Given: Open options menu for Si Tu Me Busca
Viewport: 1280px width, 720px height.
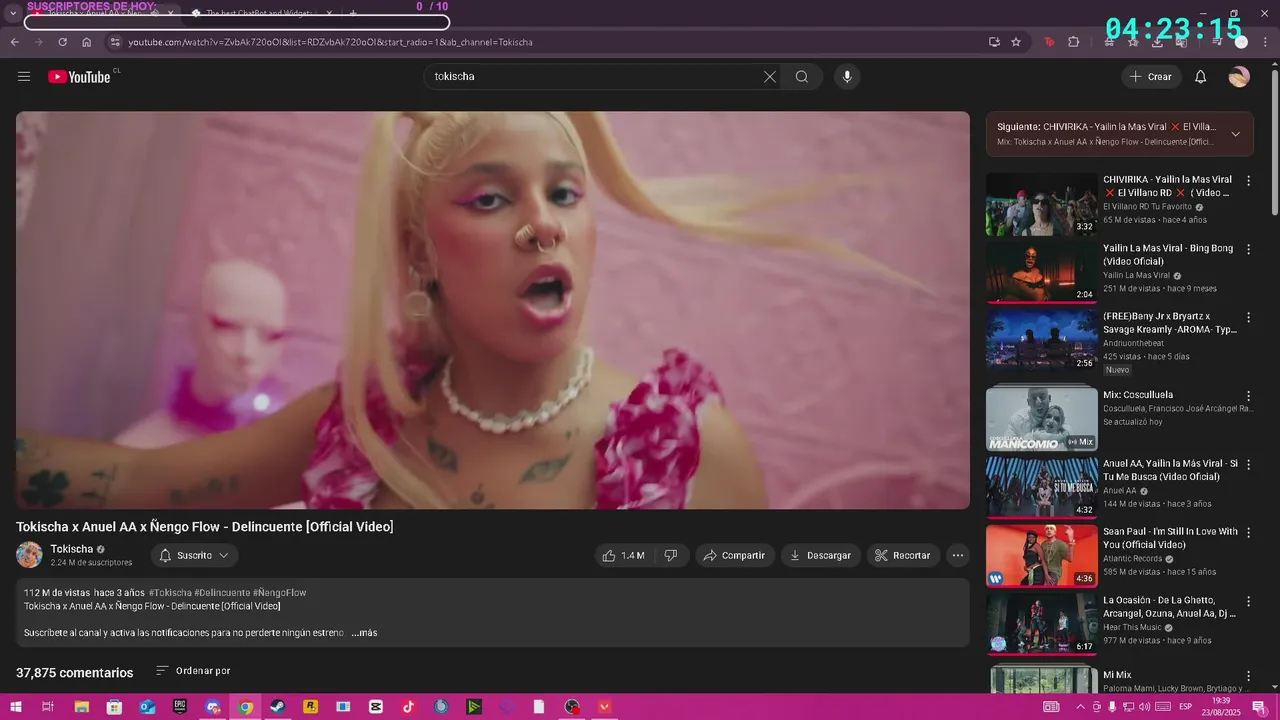Looking at the screenshot, I should (1248, 465).
